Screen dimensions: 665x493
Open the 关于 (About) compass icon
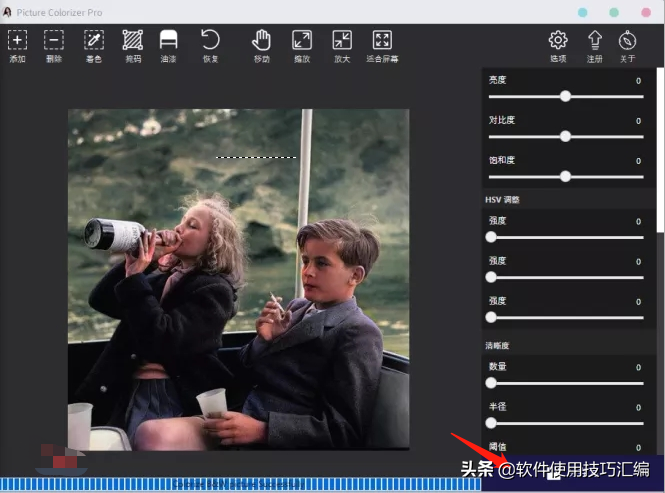point(627,40)
